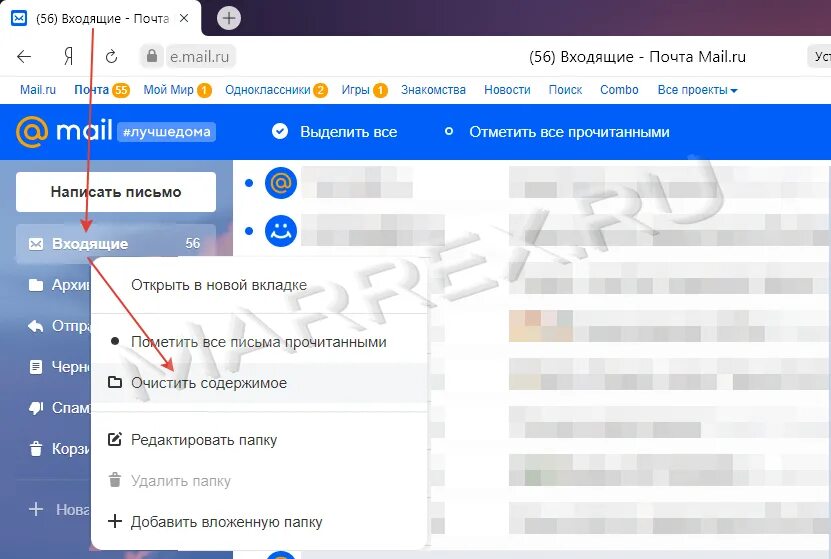The image size is (831, 559).
Task: Click the Архив folder icon
Action: coord(36,285)
